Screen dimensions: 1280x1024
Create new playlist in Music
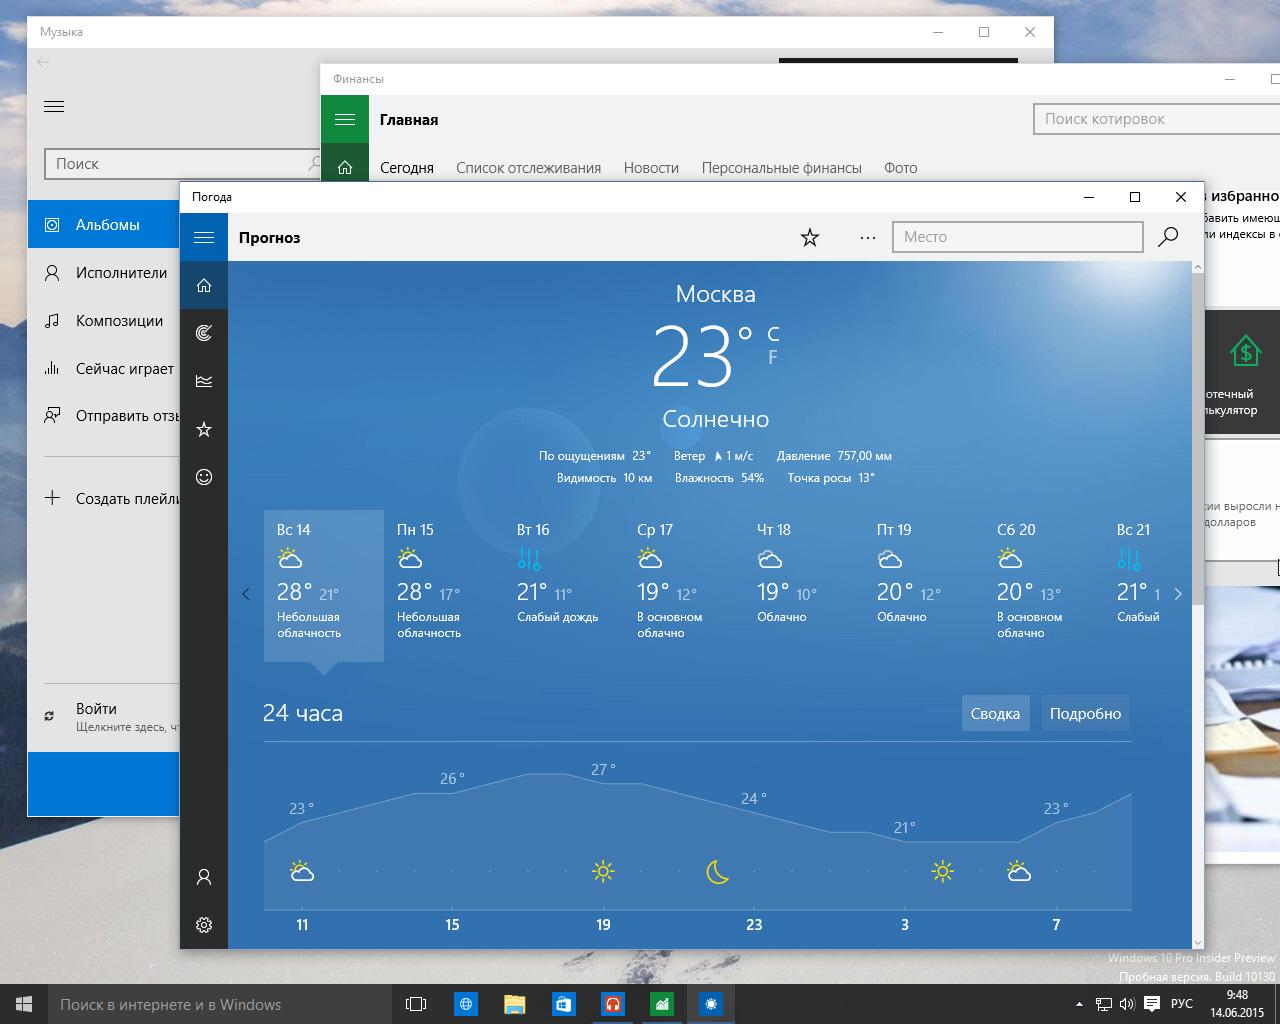tap(104, 498)
